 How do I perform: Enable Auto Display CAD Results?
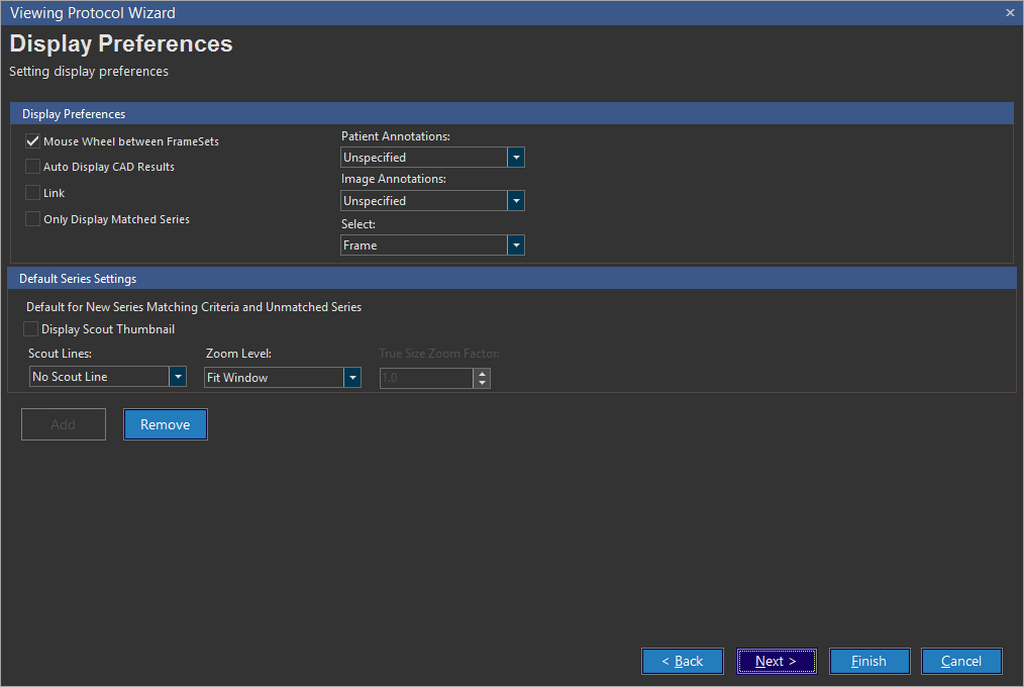33,167
